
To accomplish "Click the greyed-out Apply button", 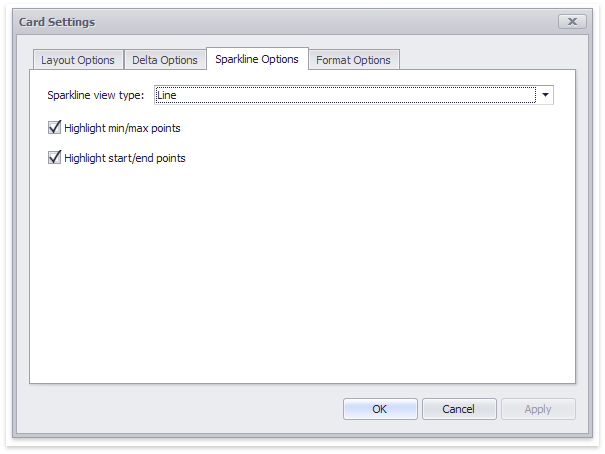I will [x=538, y=409].
